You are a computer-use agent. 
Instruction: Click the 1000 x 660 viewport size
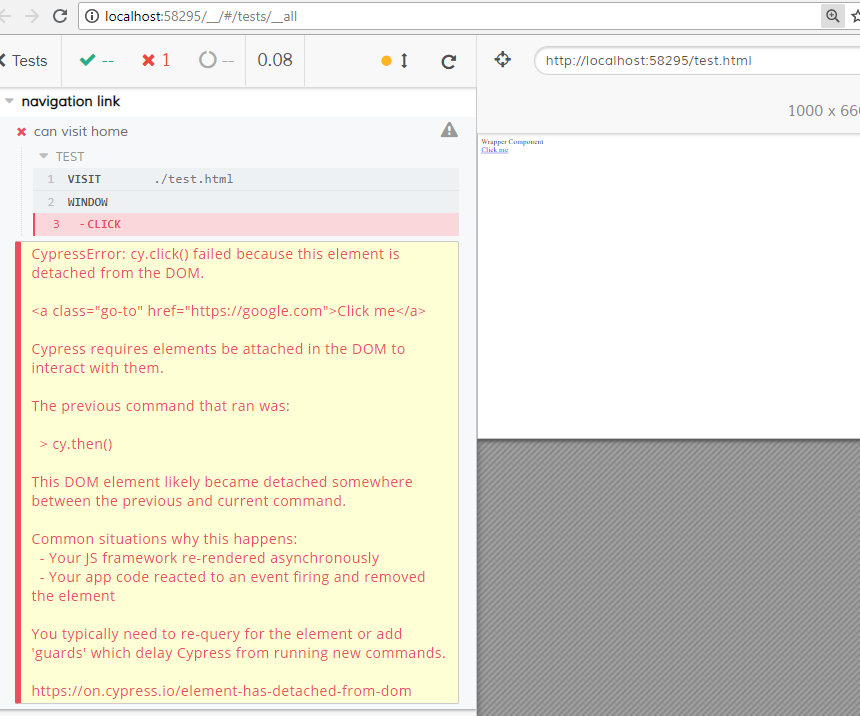click(x=824, y=111)
